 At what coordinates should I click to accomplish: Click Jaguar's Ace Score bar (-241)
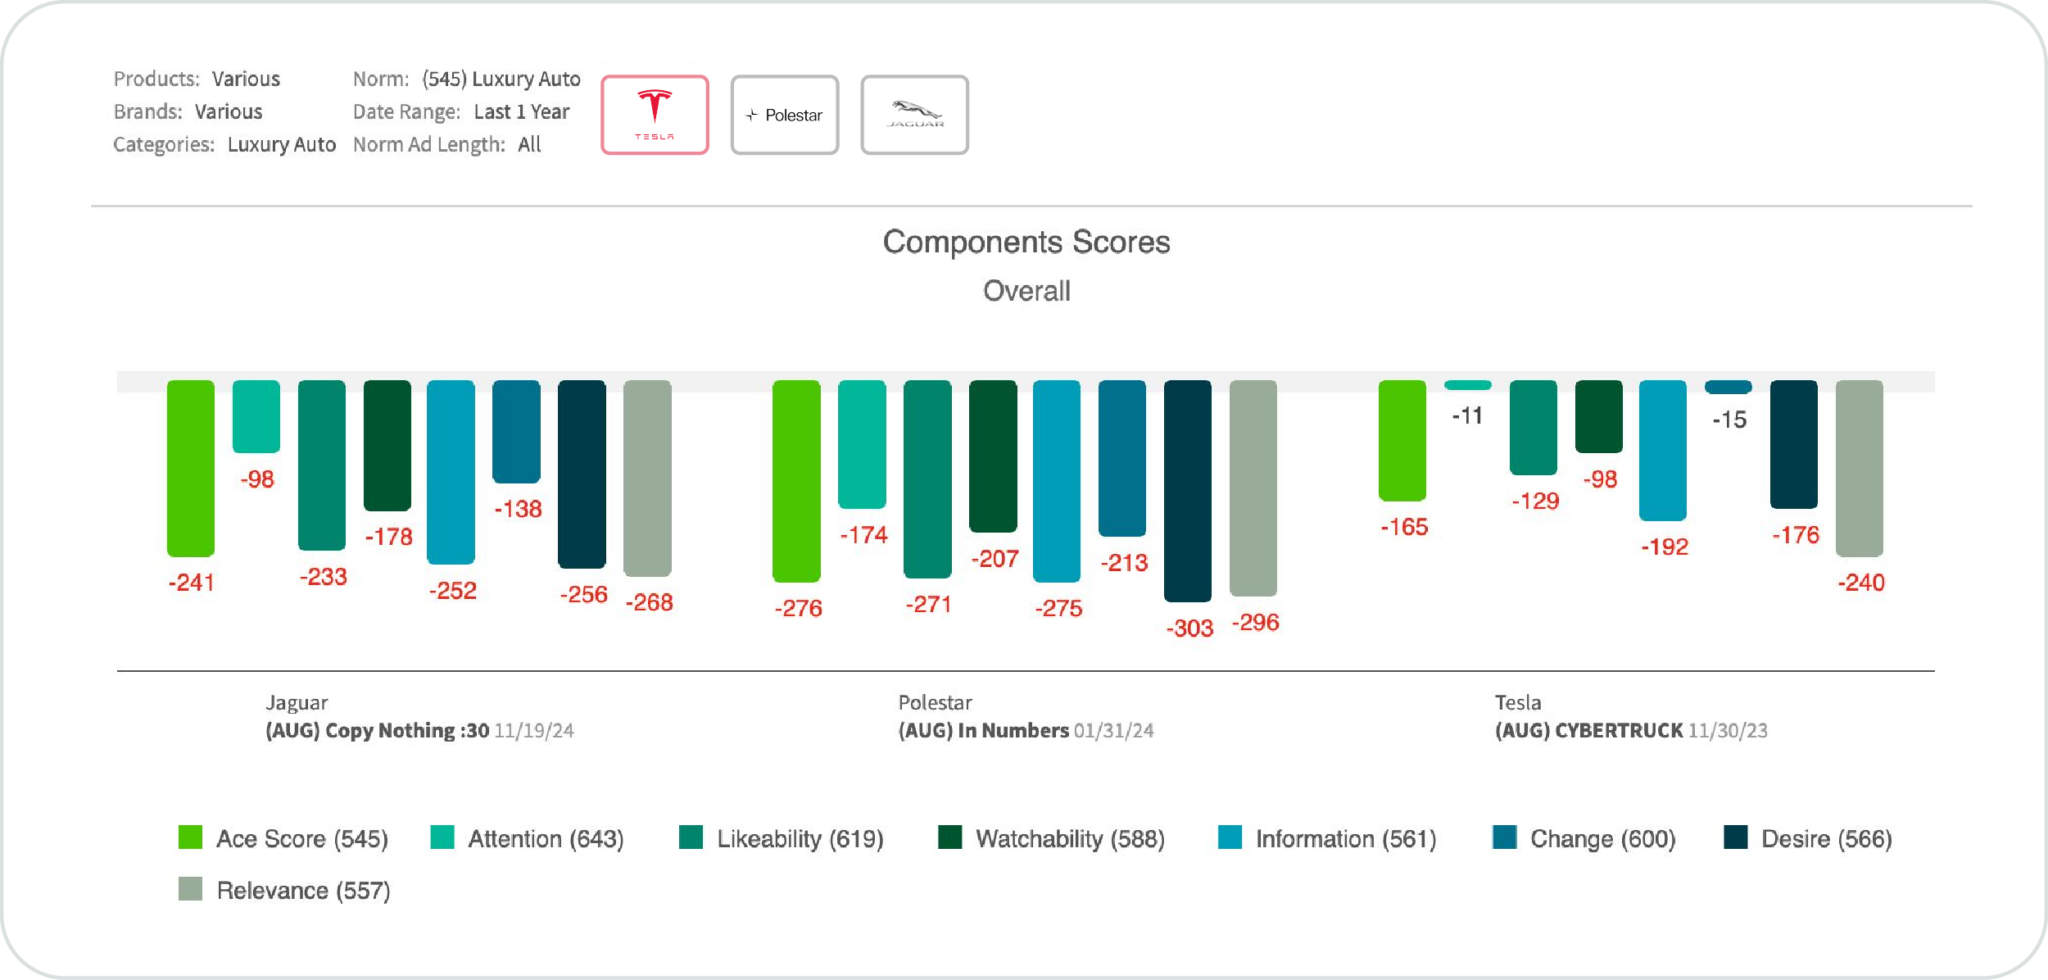click(x=190, y=467)
